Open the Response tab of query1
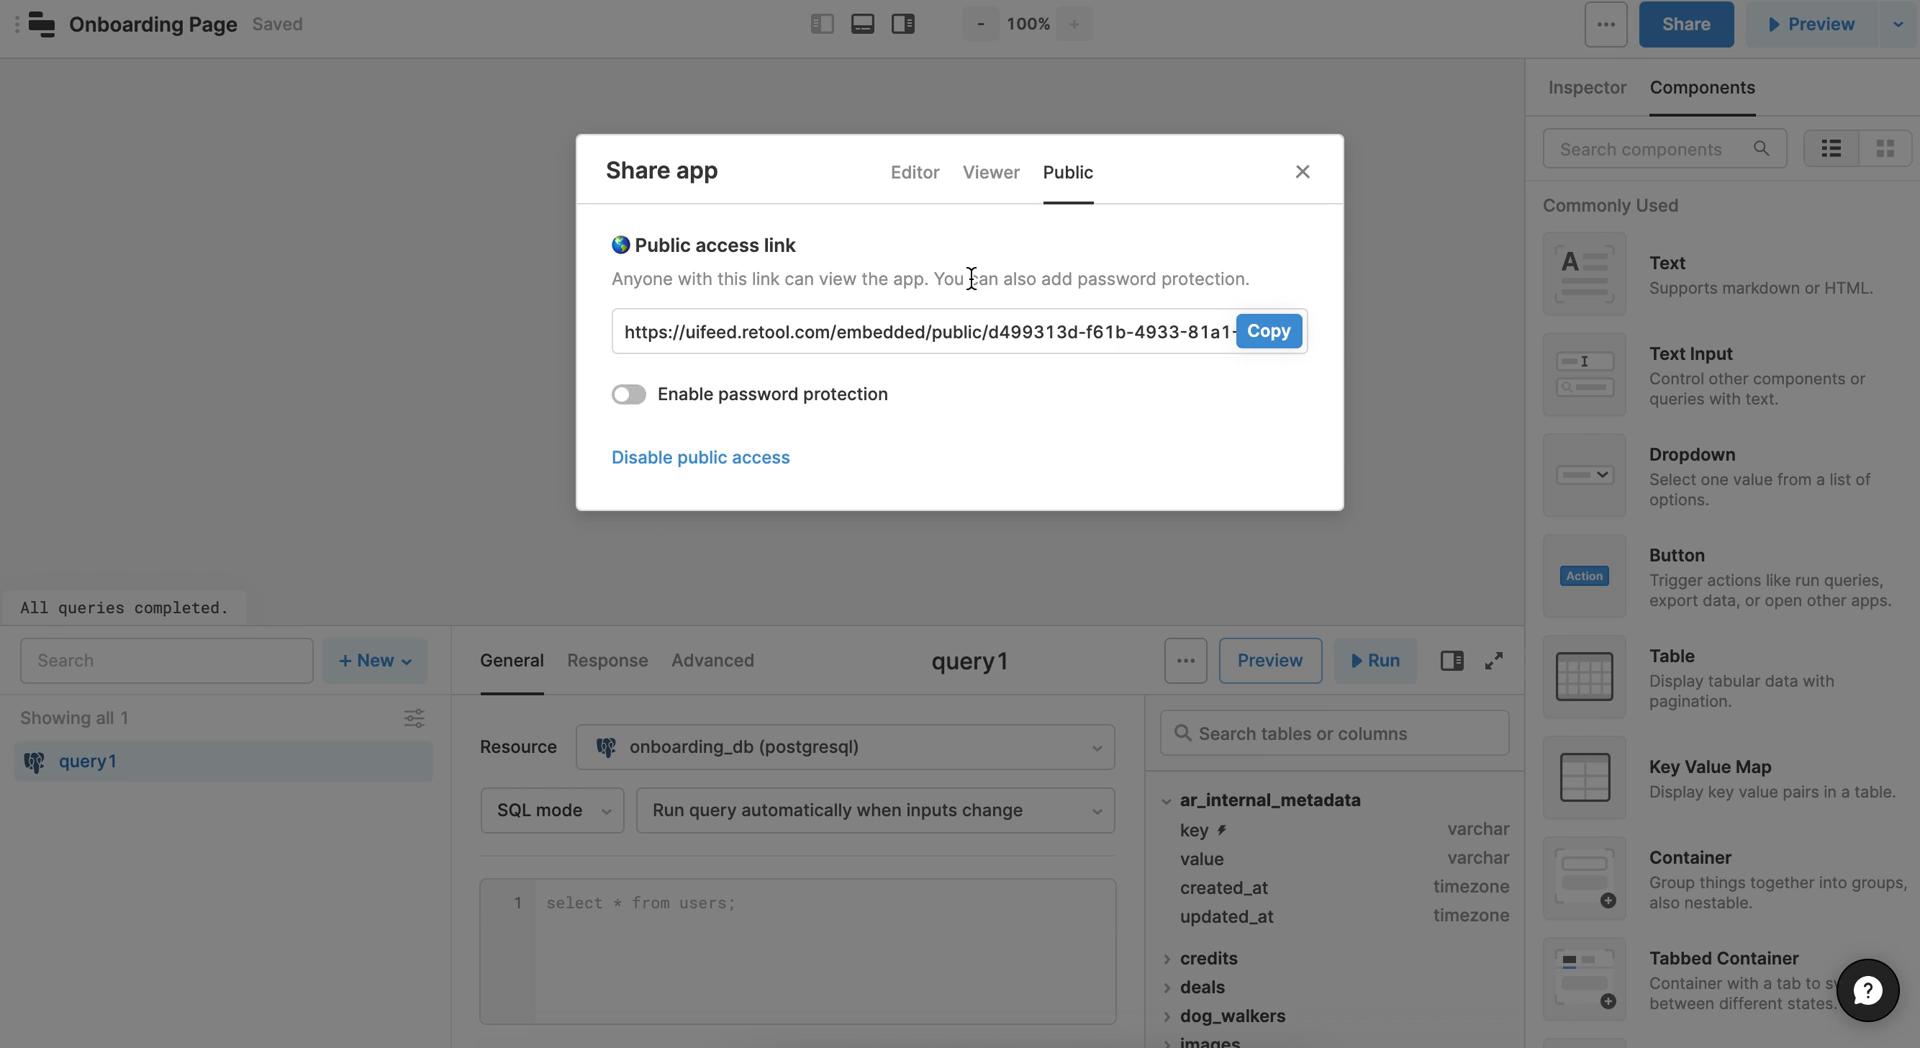The height and width of the screenshot is (1048, 1920). click(x=607, y=660)
